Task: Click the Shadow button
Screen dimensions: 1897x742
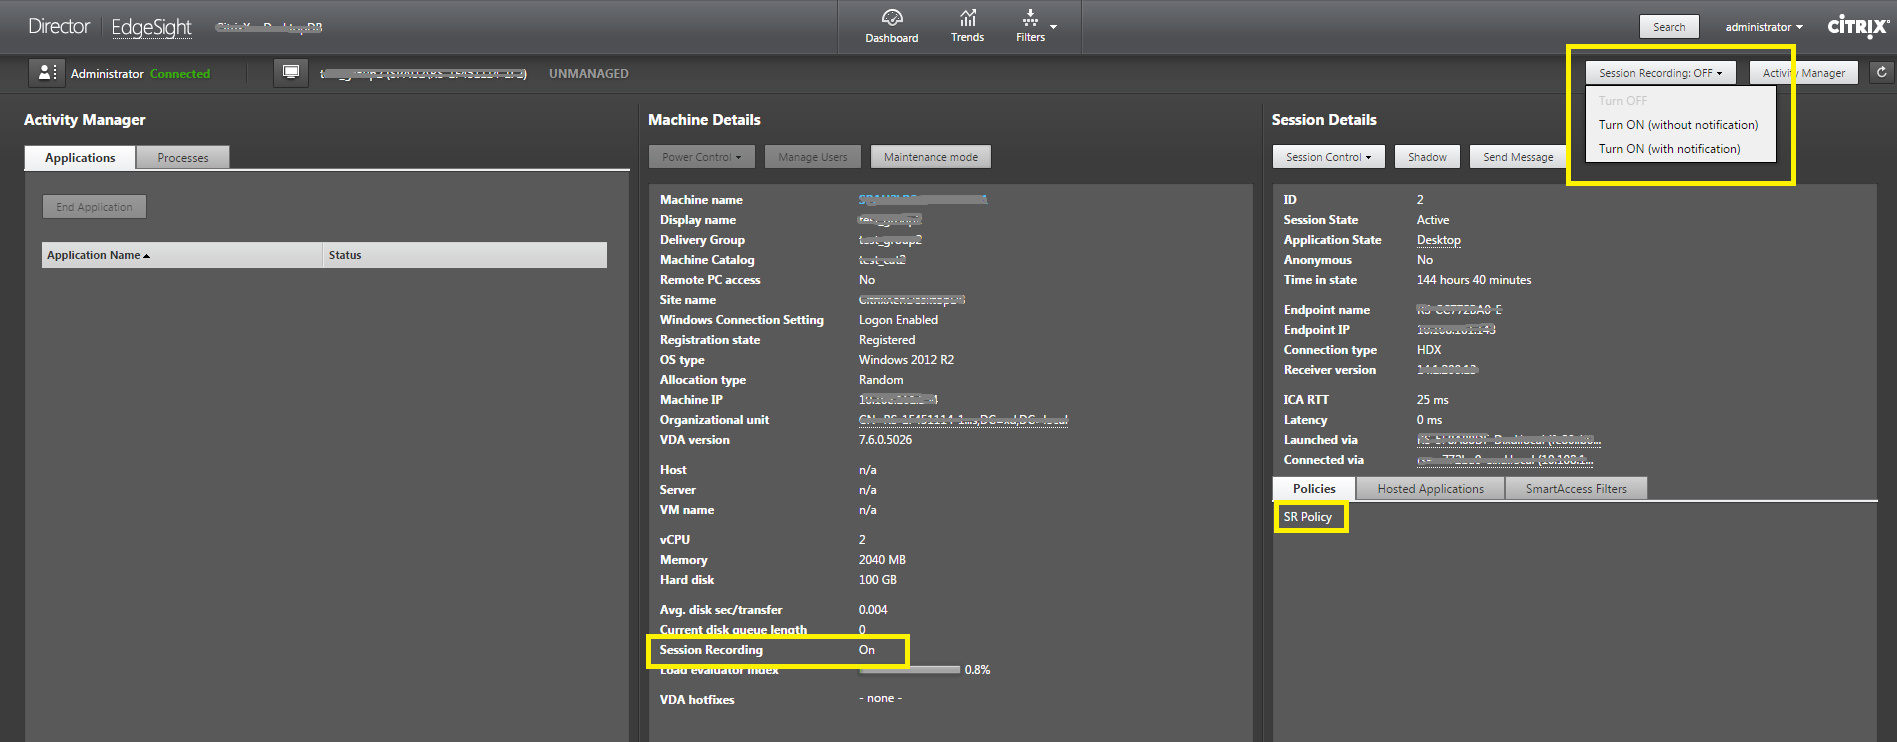Action: [1427, 157]
